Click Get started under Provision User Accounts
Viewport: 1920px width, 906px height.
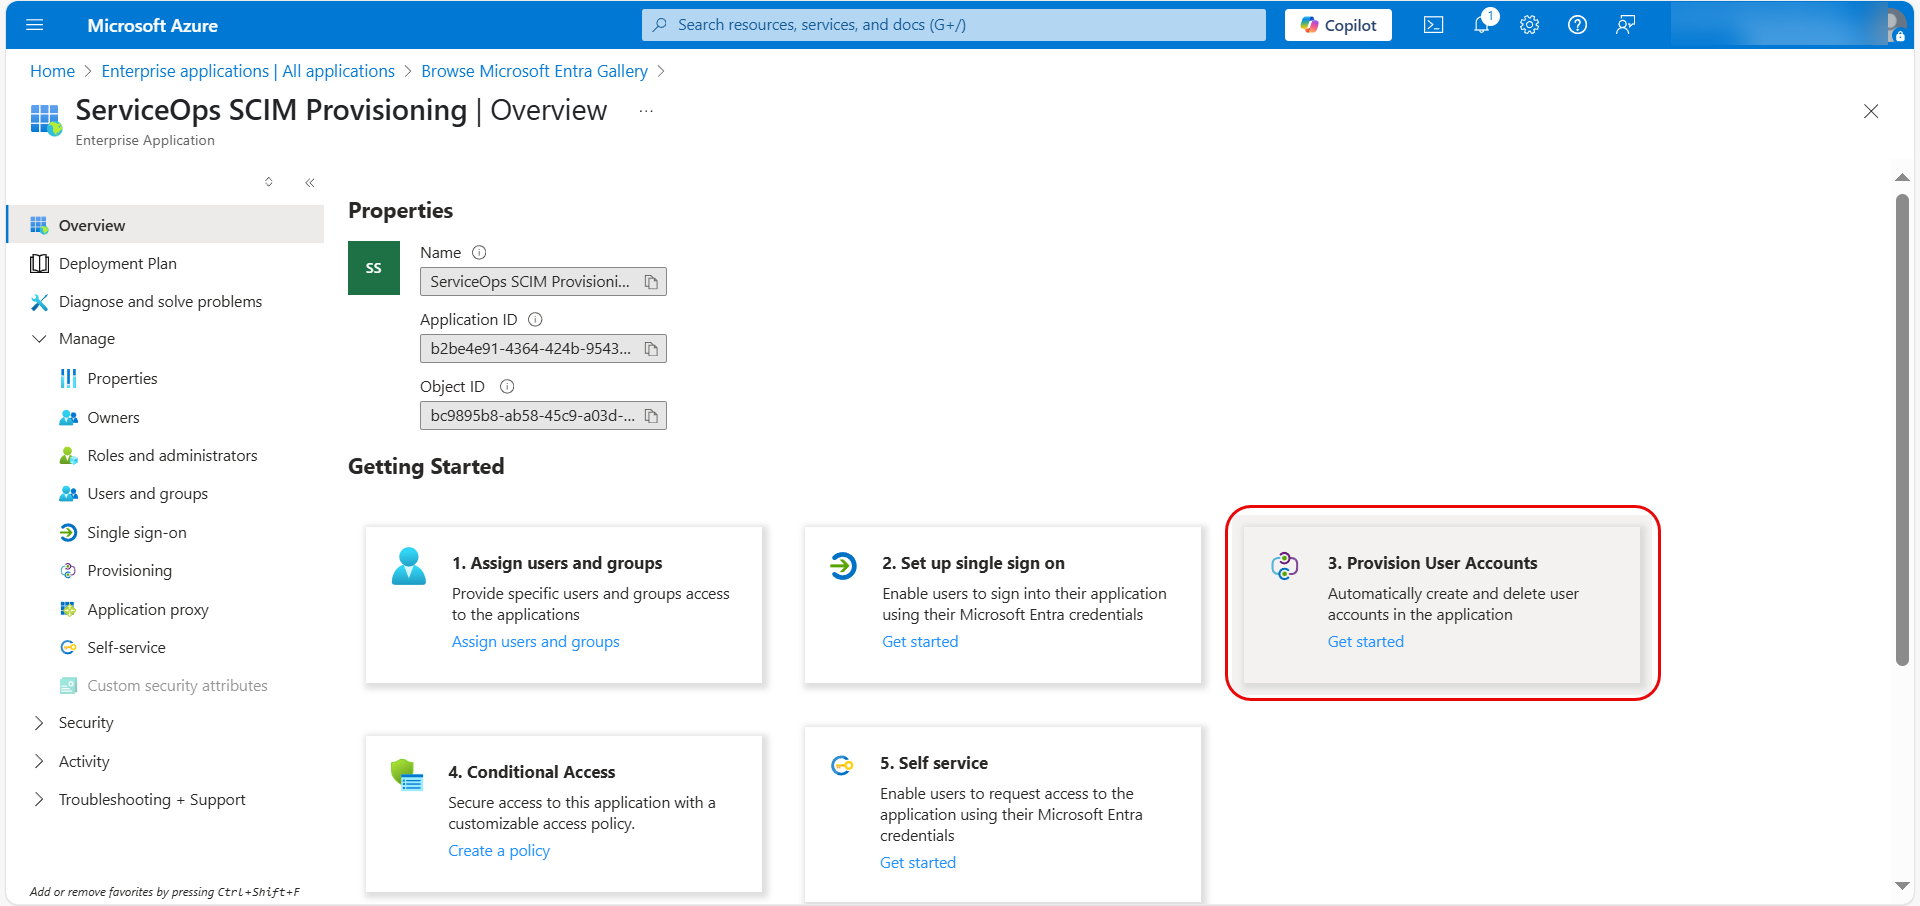pos(1365,642)
